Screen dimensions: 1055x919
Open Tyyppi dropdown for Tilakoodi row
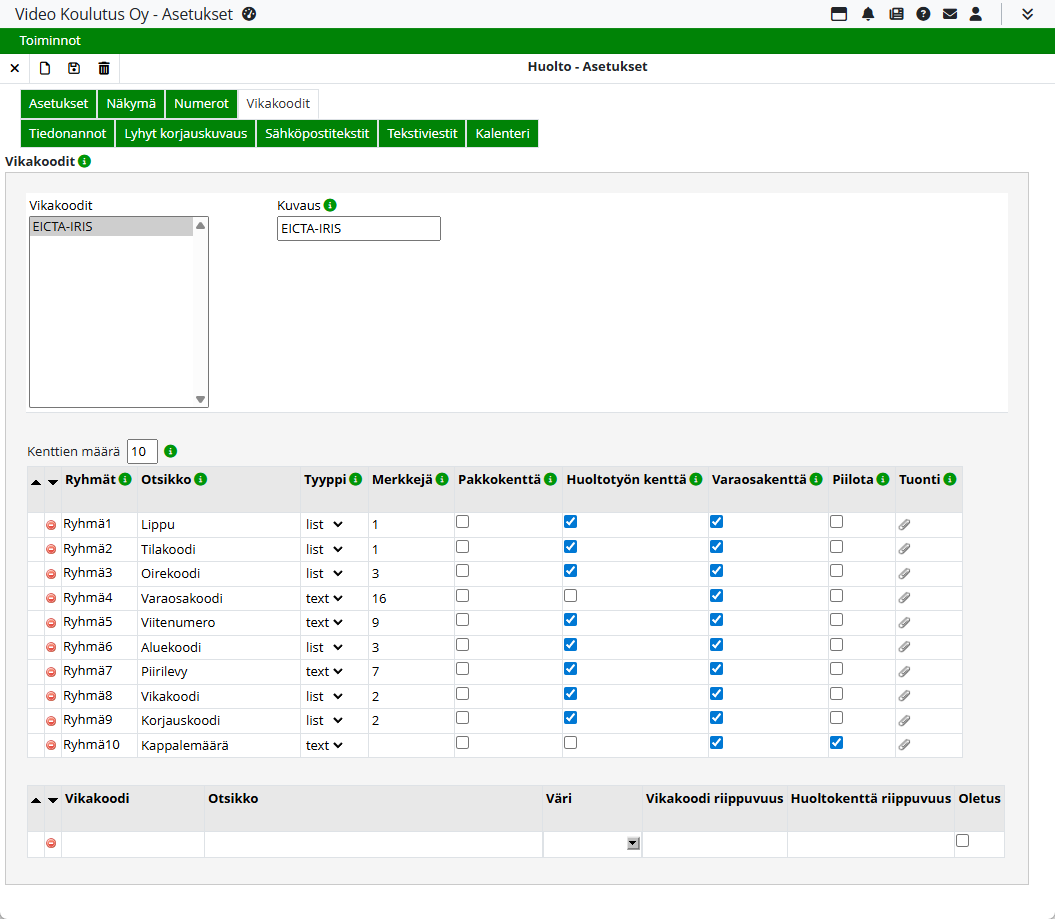point(324,549)
